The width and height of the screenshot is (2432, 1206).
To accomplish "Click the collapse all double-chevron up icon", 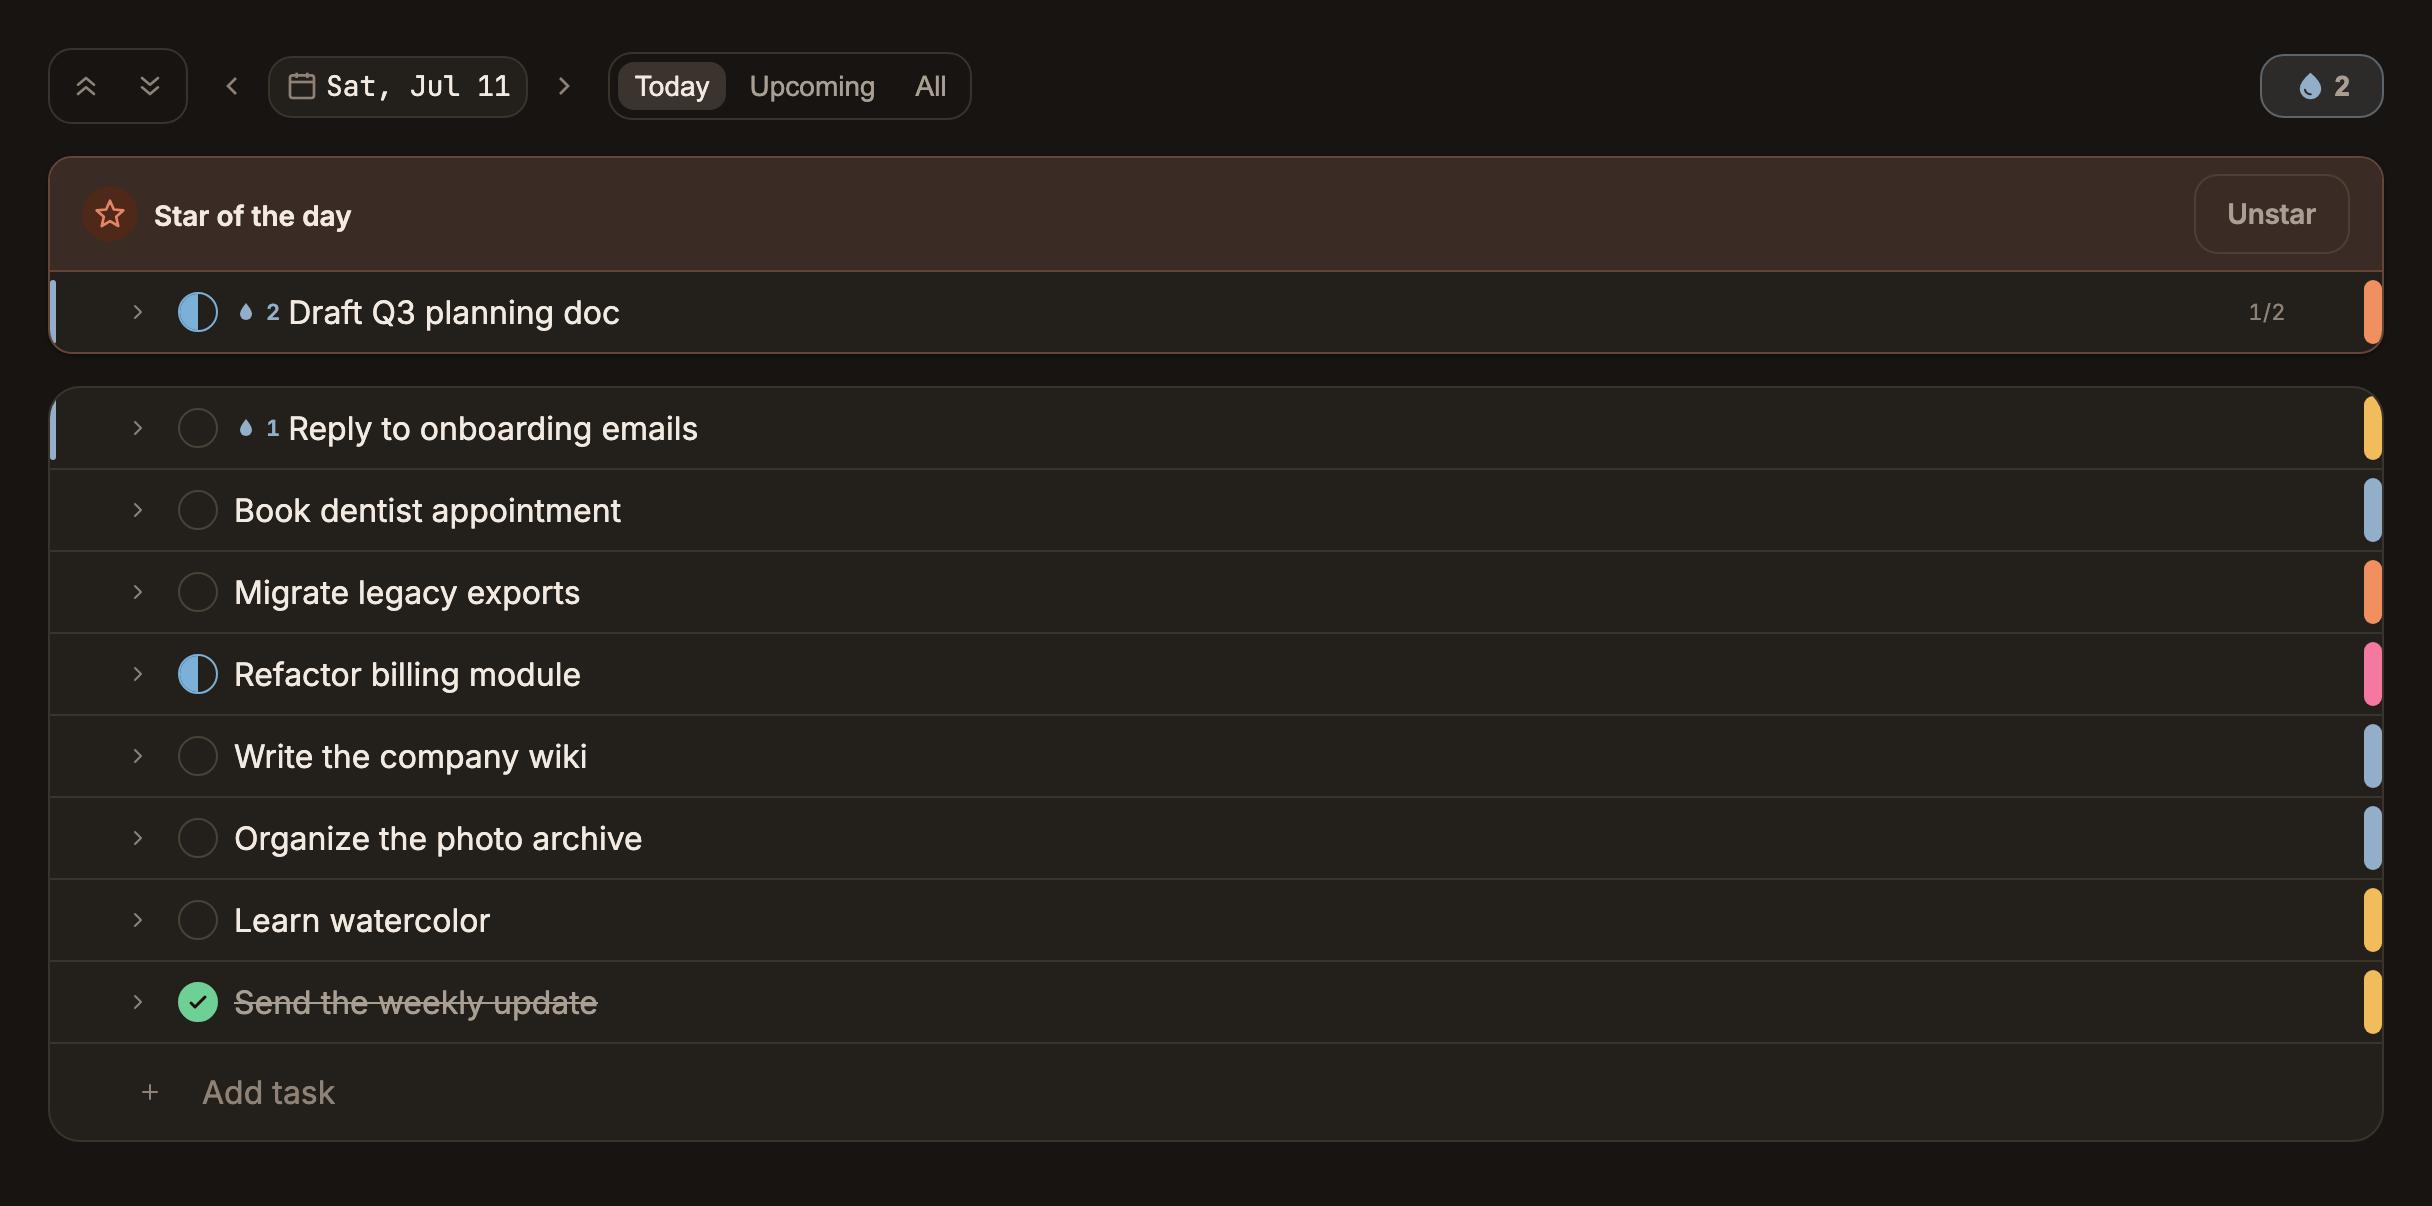I will (x=86, y=86).
